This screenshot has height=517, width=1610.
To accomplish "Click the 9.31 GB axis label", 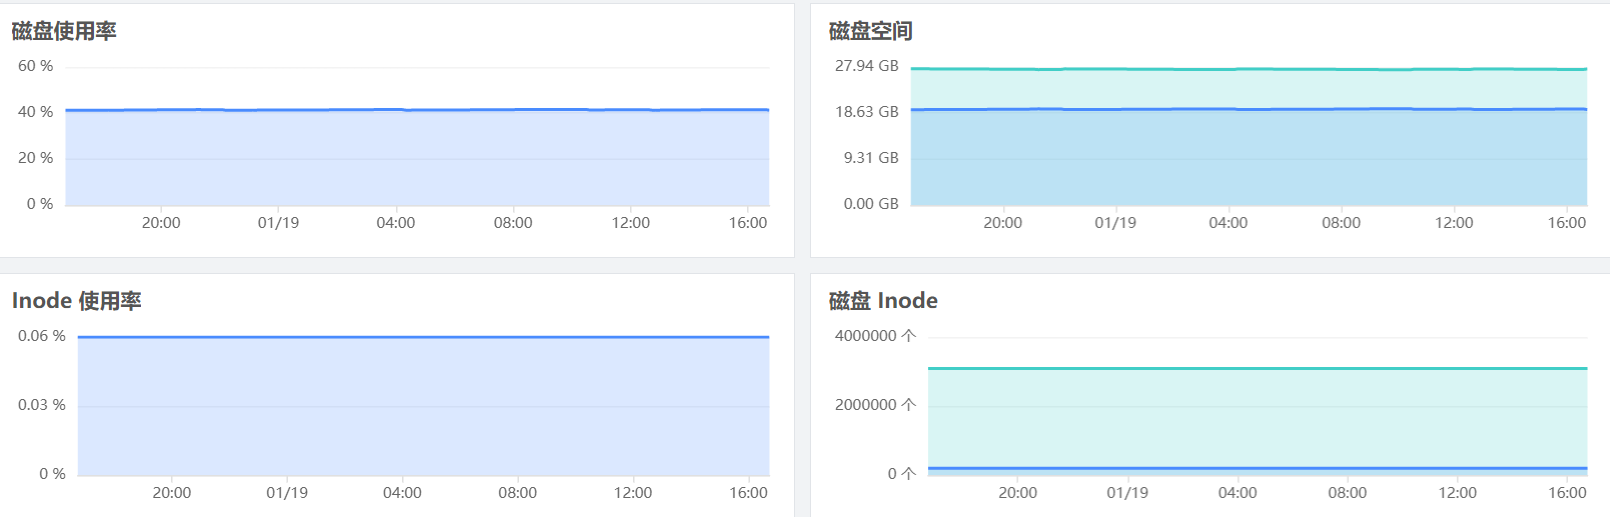I will pyautogui.click(x=870, y=158).
